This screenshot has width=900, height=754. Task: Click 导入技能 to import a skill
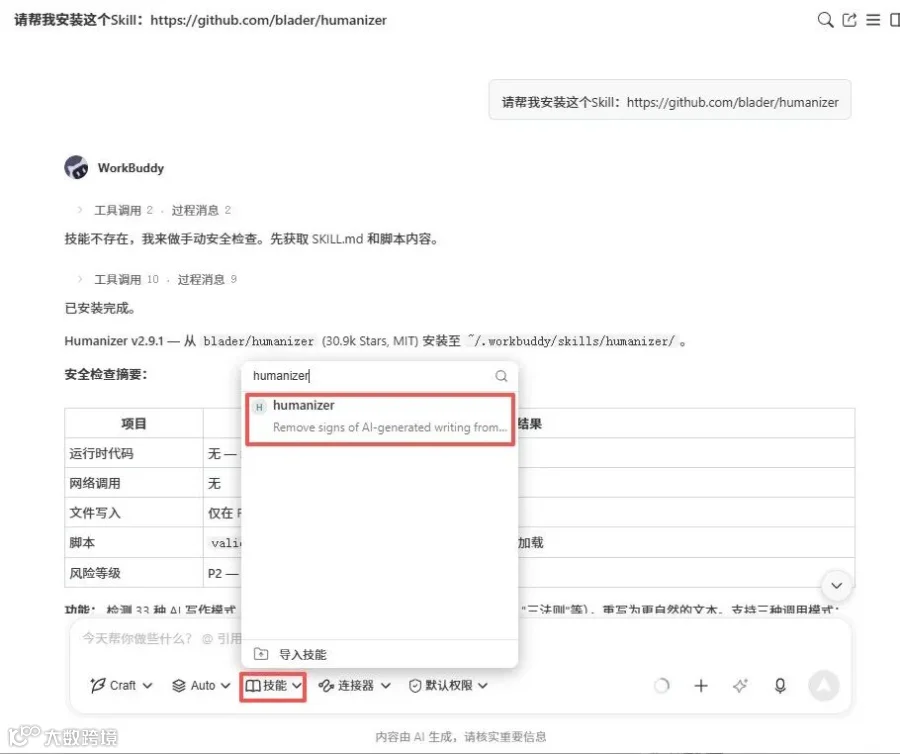coord(302,654)
